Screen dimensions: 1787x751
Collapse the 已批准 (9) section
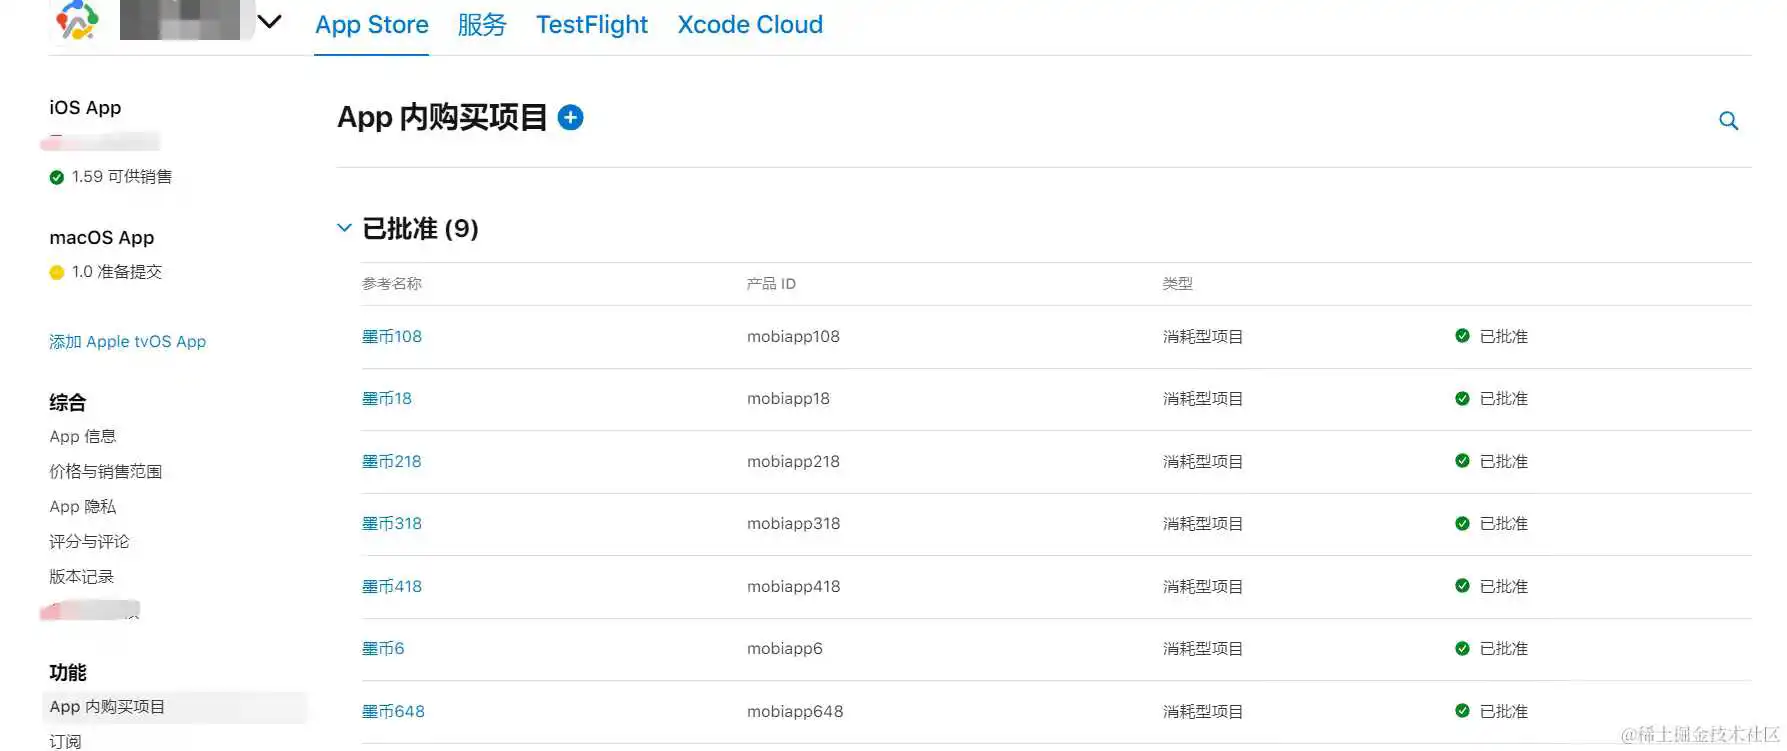pos(344,228)
